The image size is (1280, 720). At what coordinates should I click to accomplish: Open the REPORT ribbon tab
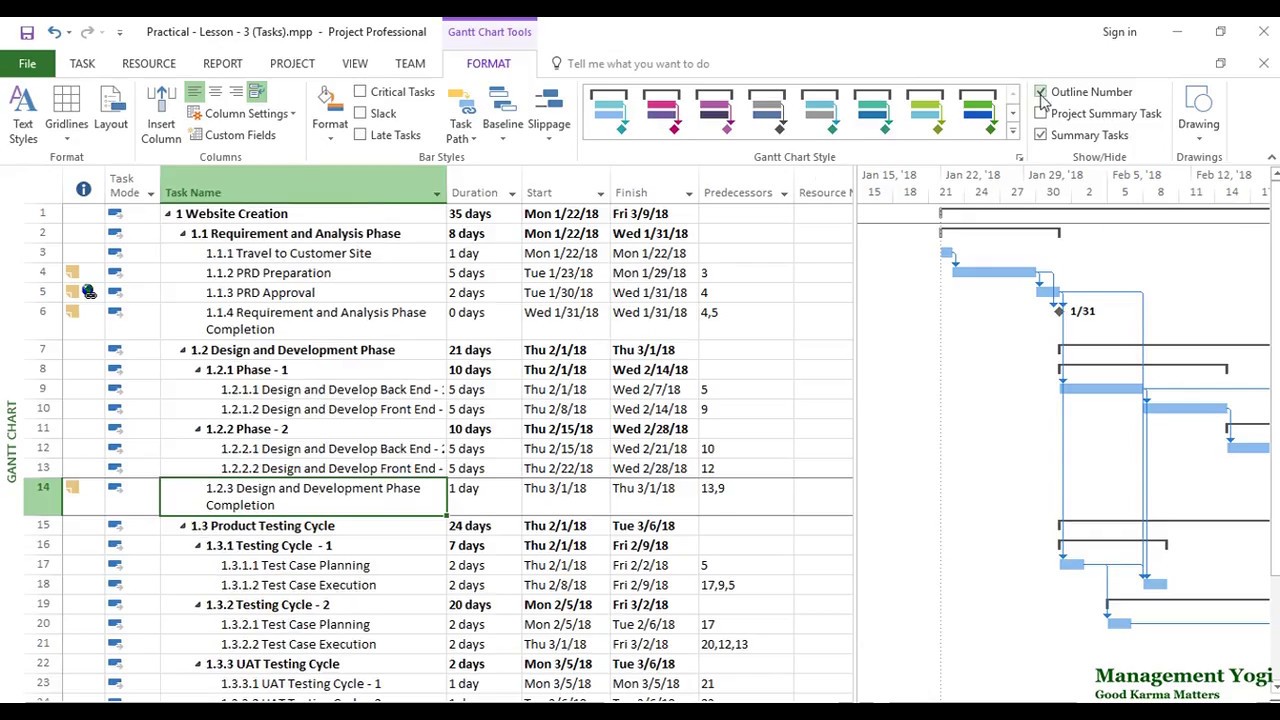[x=222, y=64]
